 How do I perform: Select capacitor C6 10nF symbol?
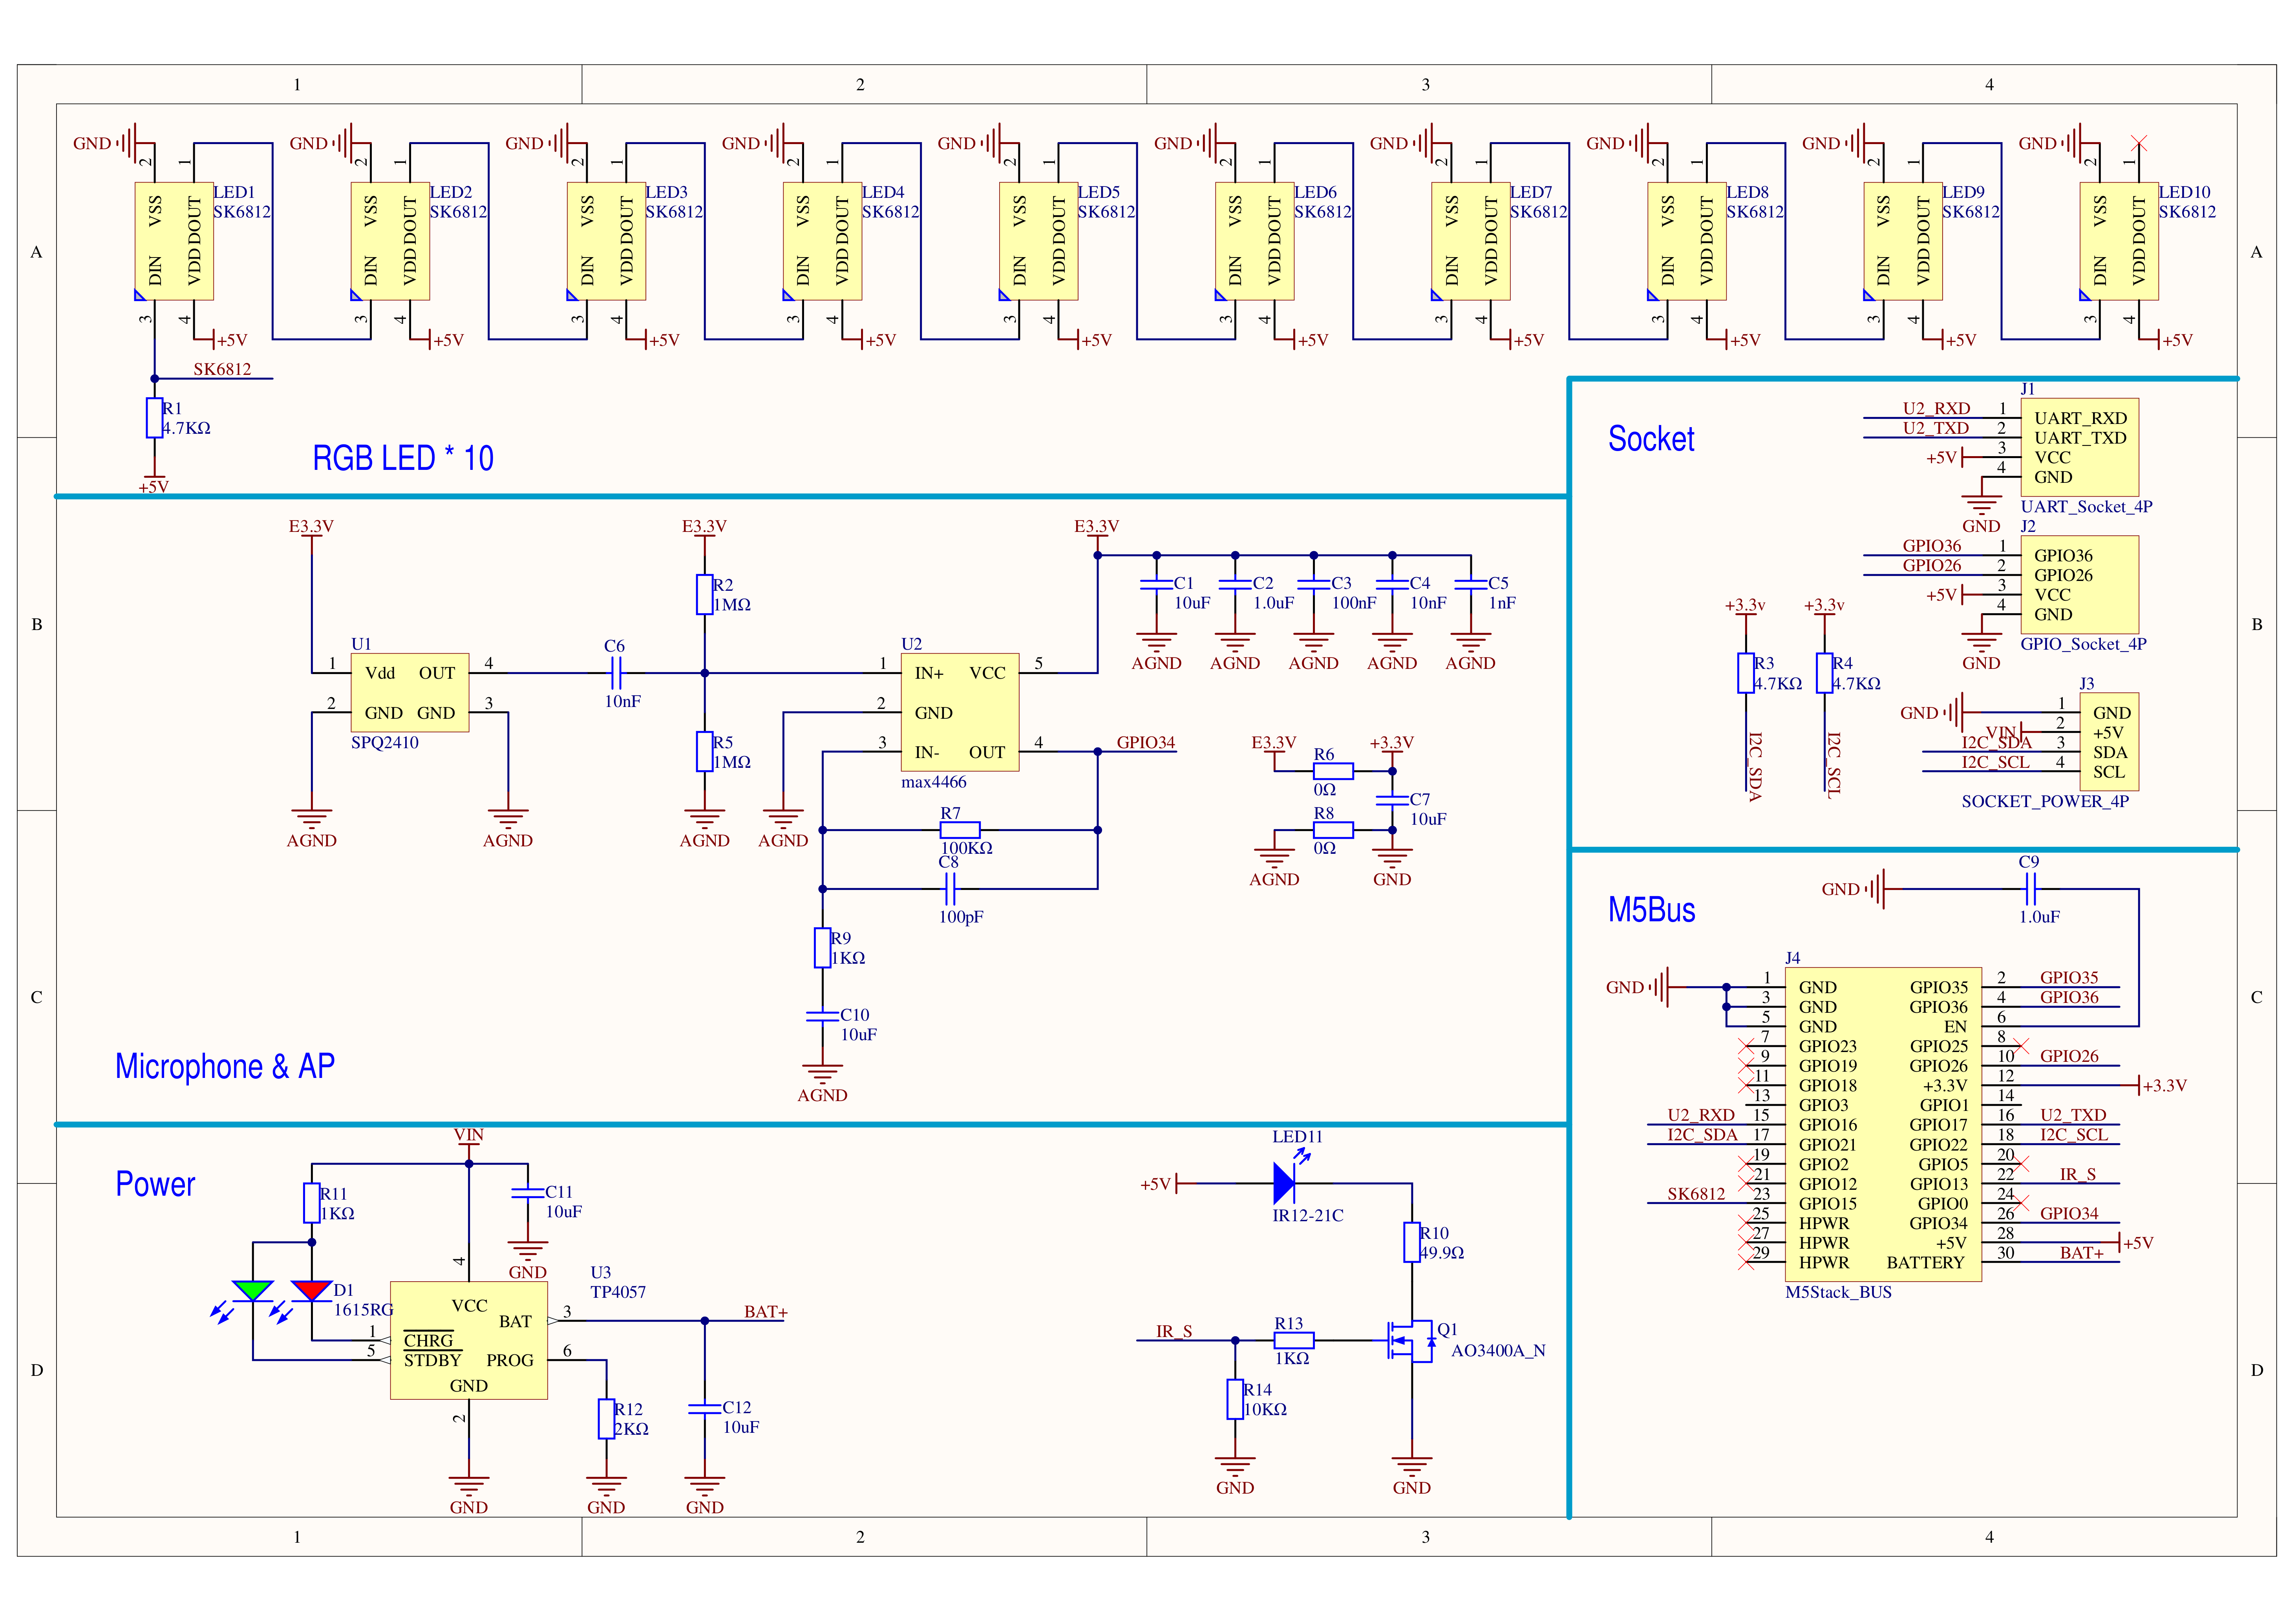pyautogui.click(x=616, y=673)
